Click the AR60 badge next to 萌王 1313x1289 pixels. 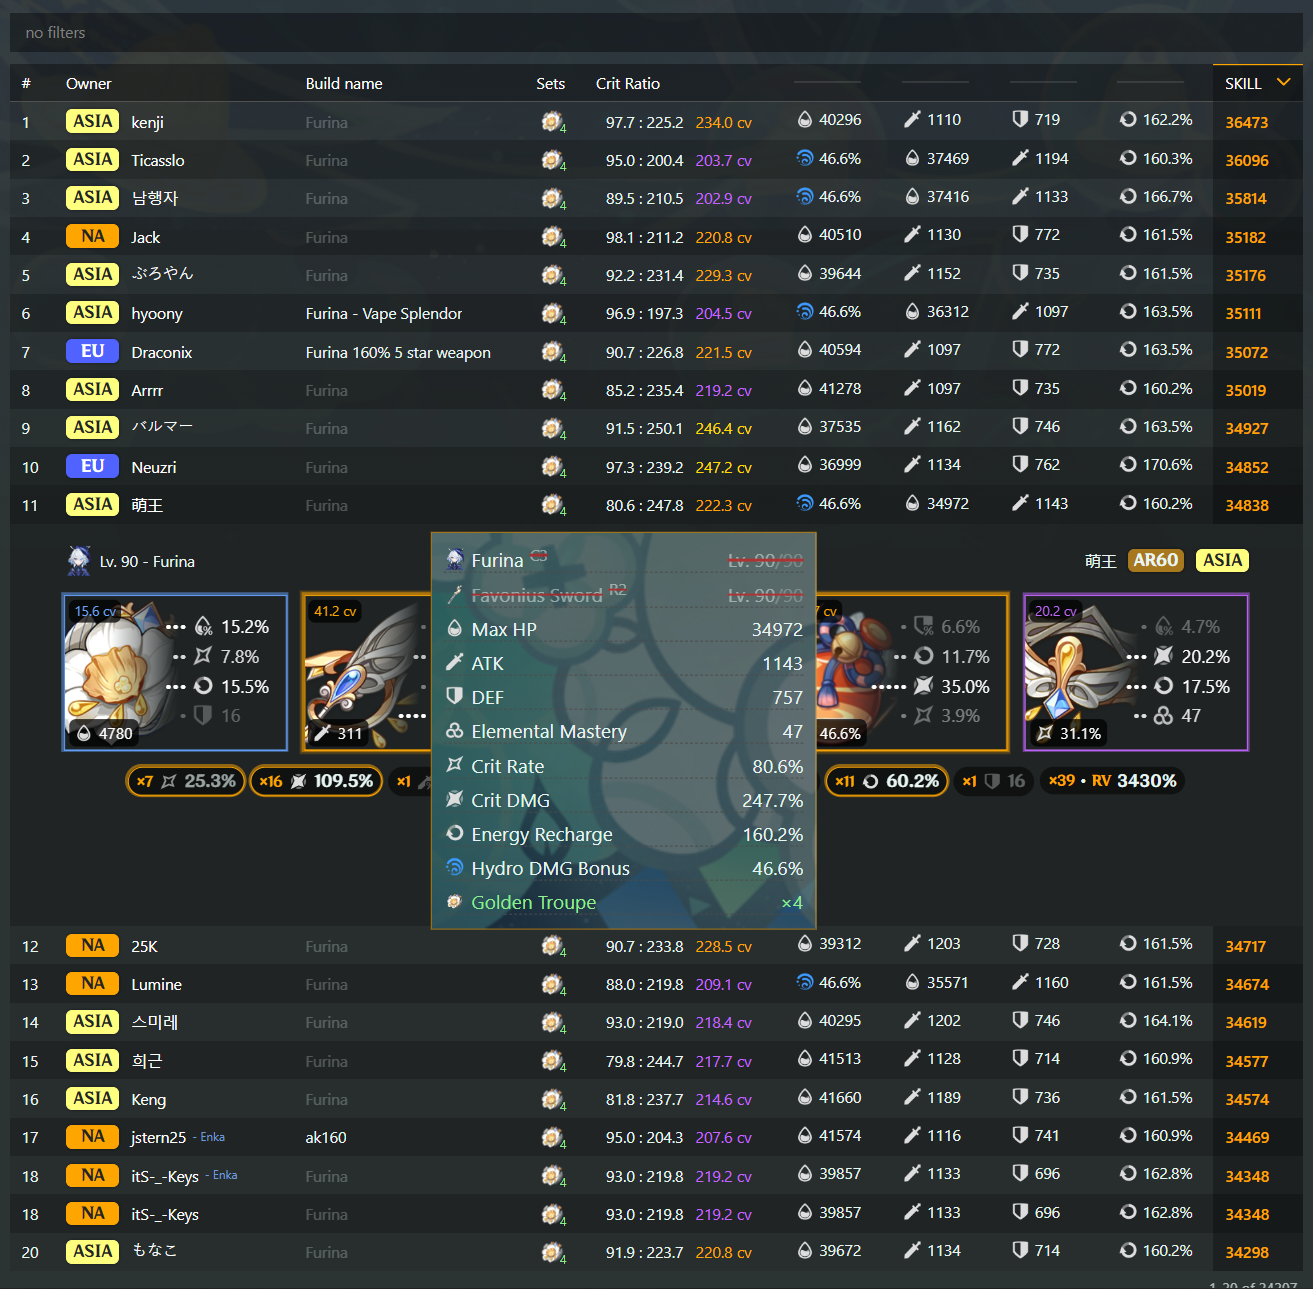point(1156,561)
